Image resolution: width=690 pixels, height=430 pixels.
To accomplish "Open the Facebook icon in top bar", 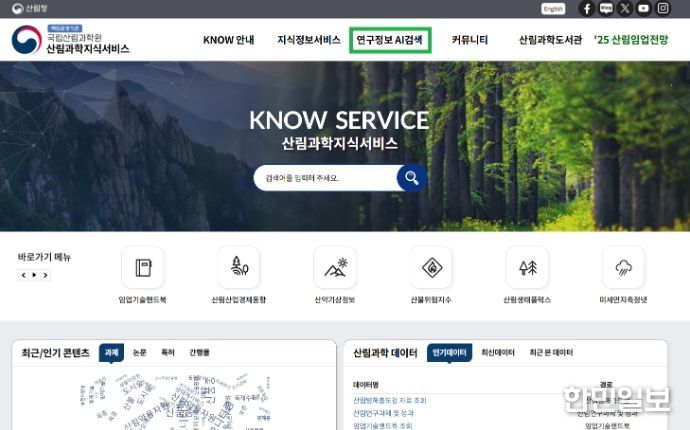I will 587,8.
